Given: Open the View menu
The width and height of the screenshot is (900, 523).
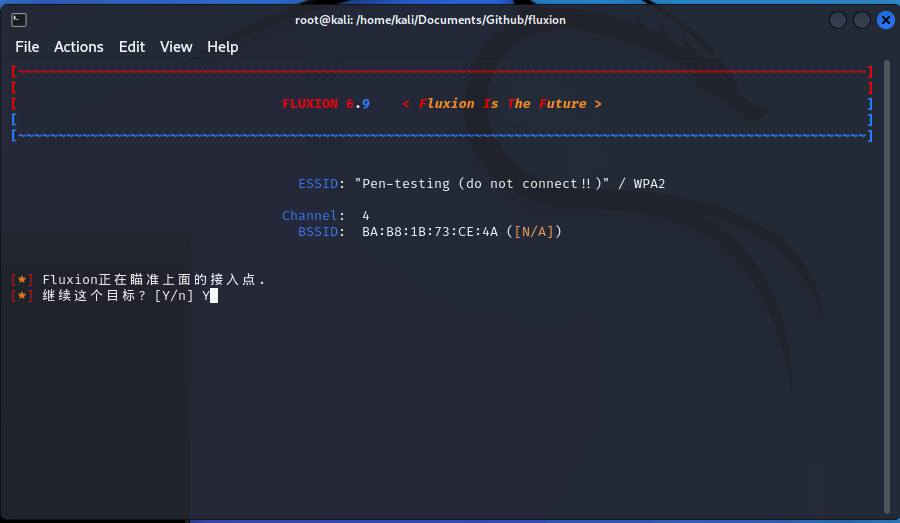Looking at the screenshot, I should click(x=176, y=47).
